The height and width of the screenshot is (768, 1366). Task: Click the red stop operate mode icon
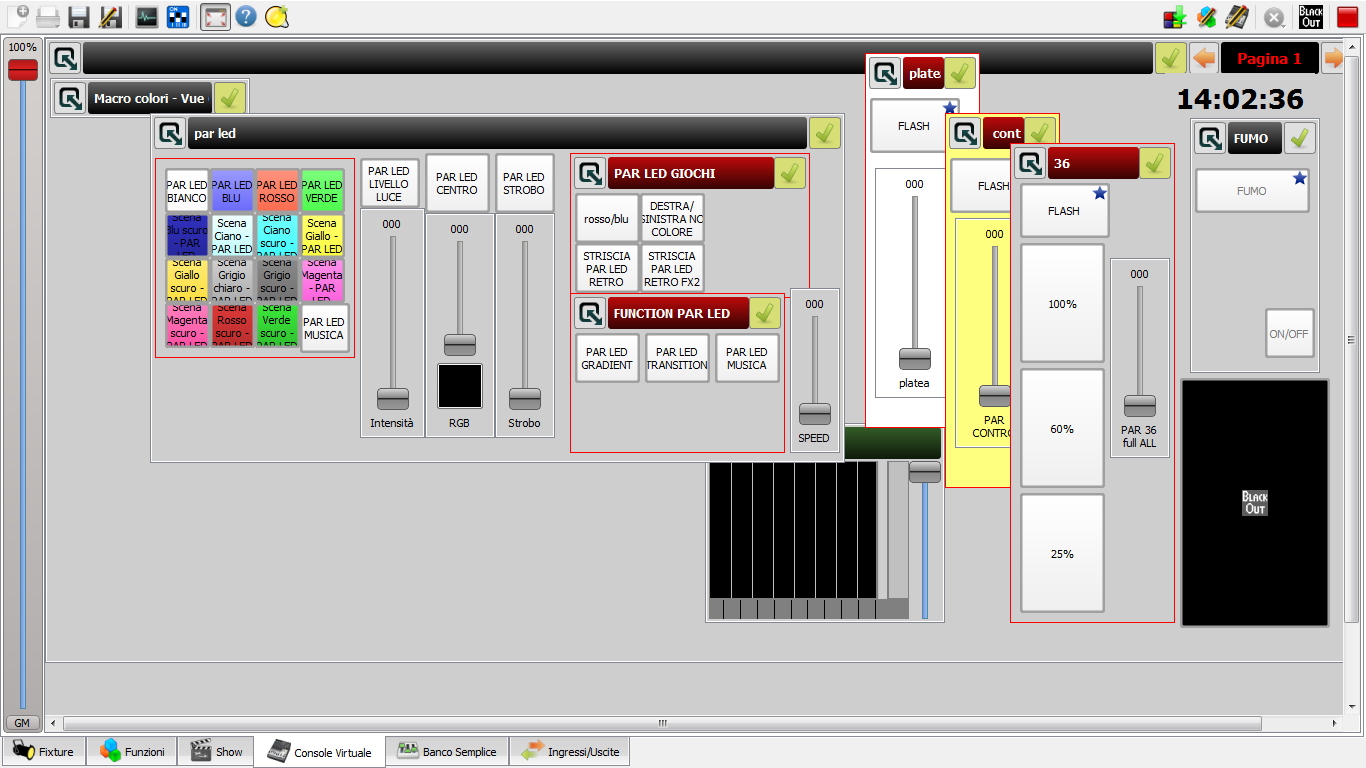(1347, 16)
